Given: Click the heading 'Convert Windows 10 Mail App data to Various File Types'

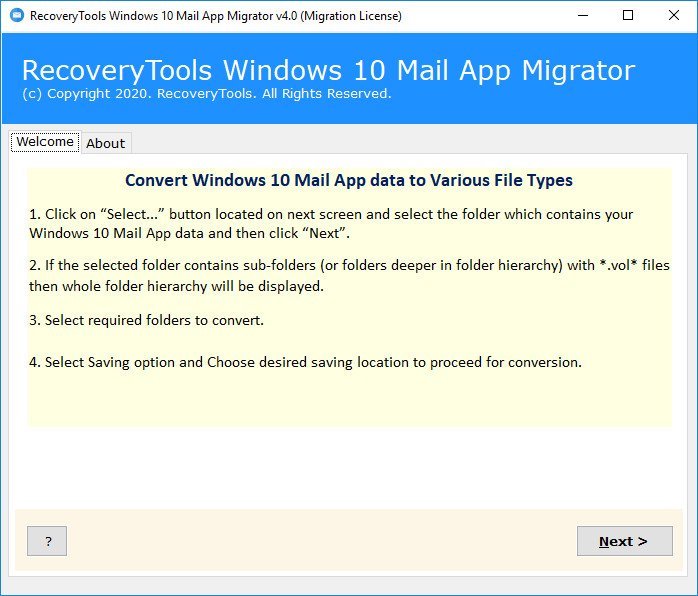Looking at the screenshot, I should [x=349, y=180].
